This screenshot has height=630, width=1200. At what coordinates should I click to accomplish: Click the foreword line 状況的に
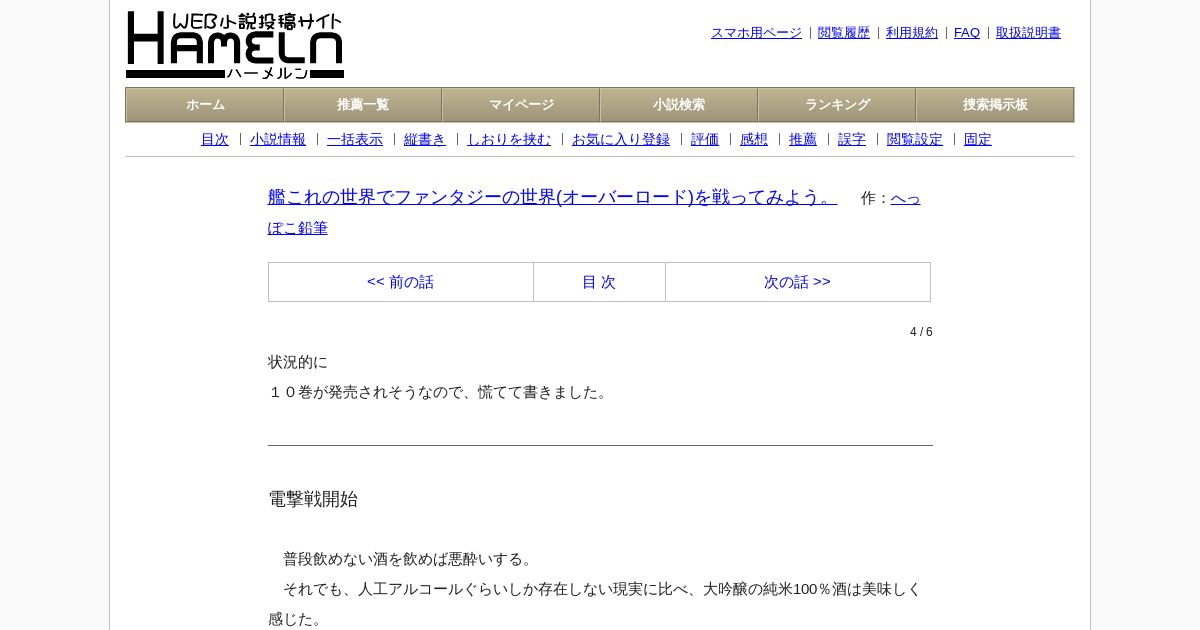(x=298, y=362)
